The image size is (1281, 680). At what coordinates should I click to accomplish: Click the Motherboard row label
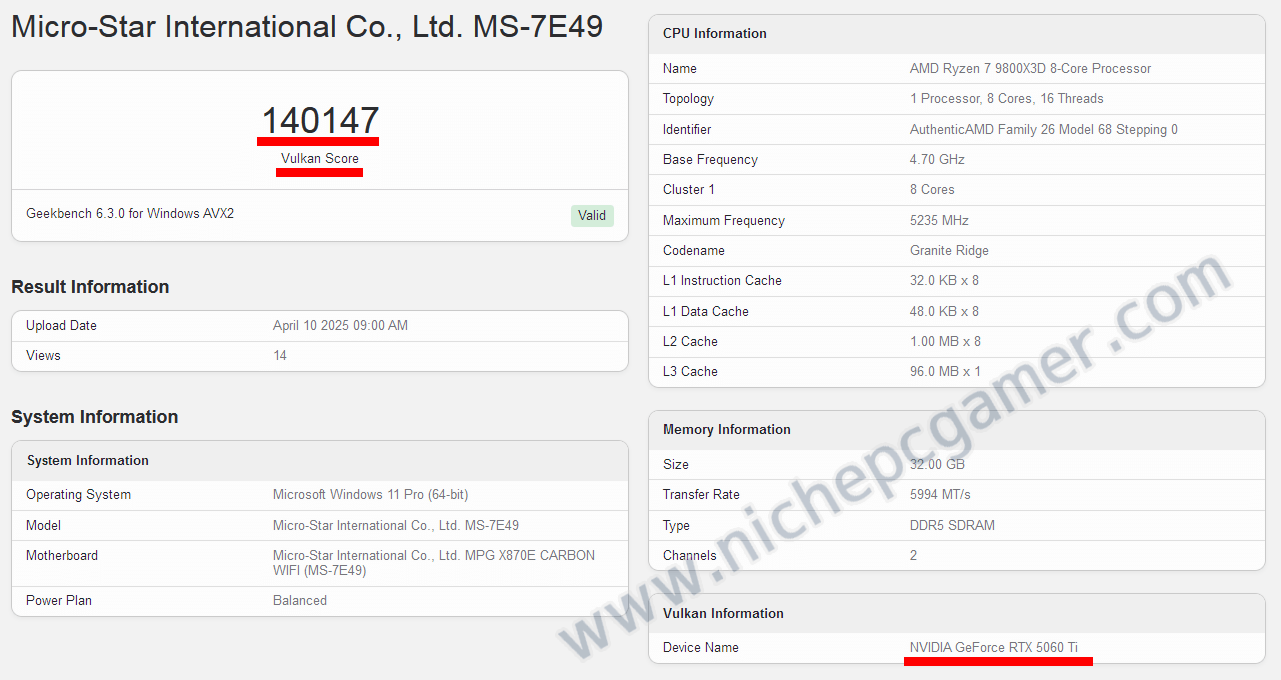(x=62, y=555)
